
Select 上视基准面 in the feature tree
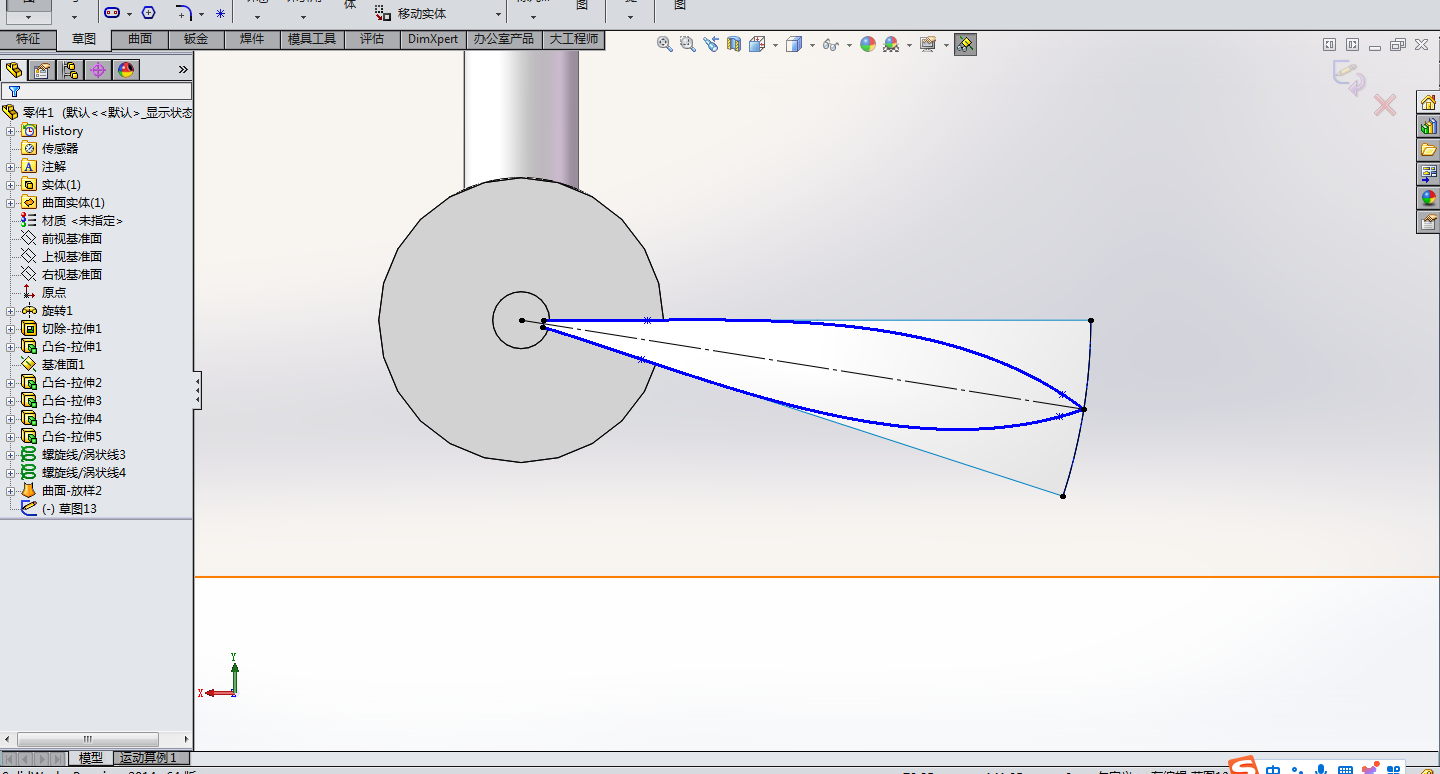point(72,257)
